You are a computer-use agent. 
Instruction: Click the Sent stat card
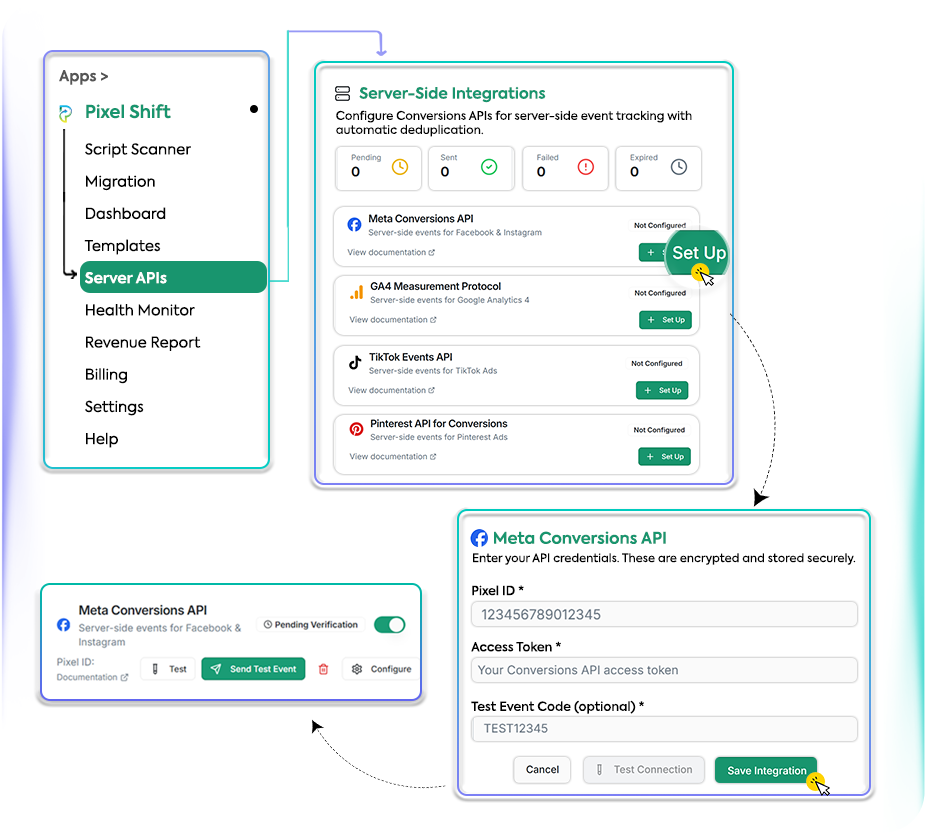click(471, 168)
